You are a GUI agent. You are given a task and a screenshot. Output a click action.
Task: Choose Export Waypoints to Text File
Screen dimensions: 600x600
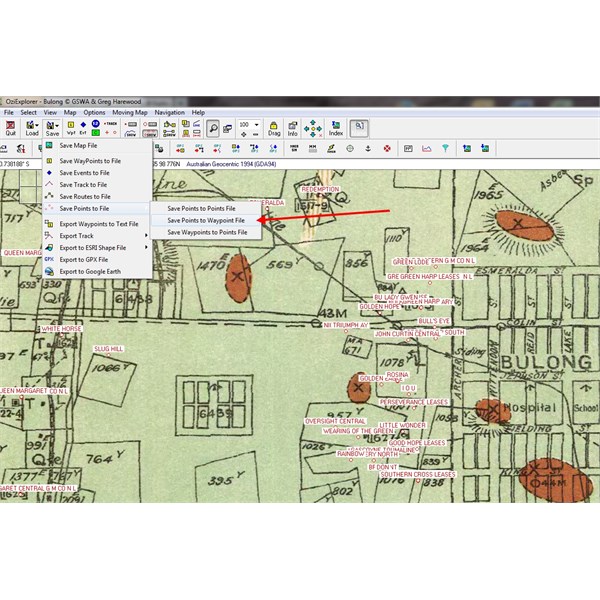tap(97, 224)
